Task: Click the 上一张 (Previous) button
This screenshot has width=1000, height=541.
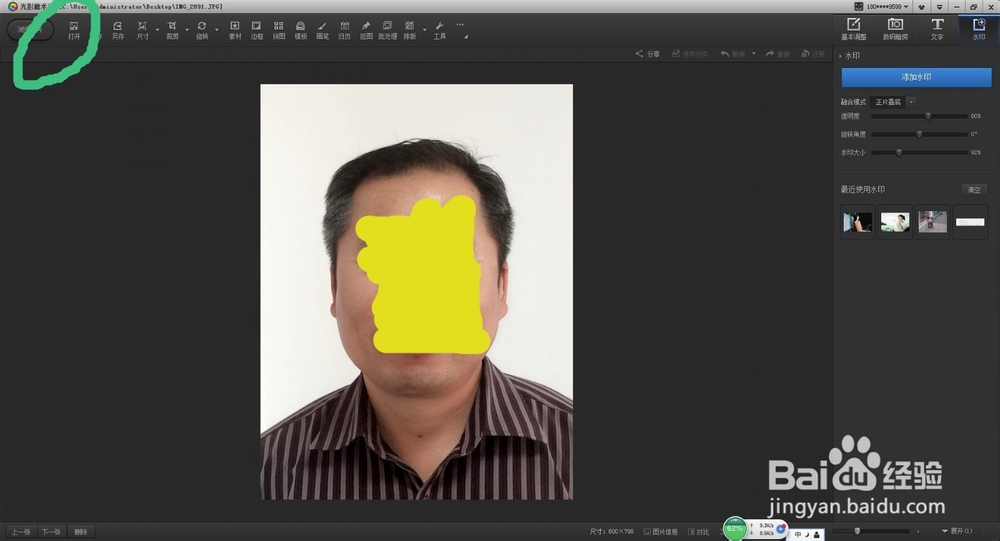Action: [x=21, y=531]
